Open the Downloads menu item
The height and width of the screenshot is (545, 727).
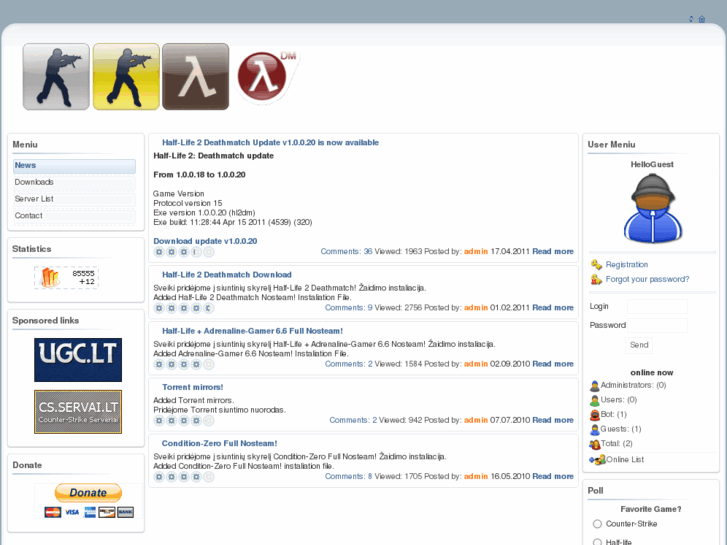pyautogui.click(x=74, y=182)
